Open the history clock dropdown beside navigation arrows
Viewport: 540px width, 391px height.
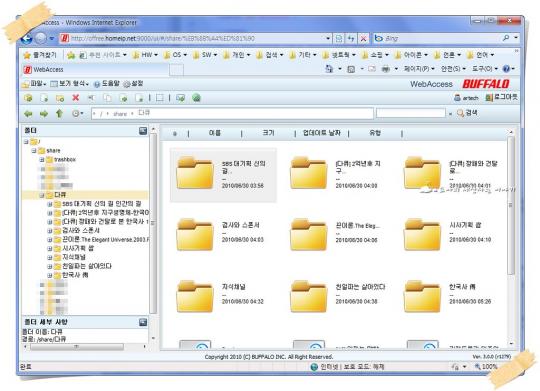[x=78, y=113]
